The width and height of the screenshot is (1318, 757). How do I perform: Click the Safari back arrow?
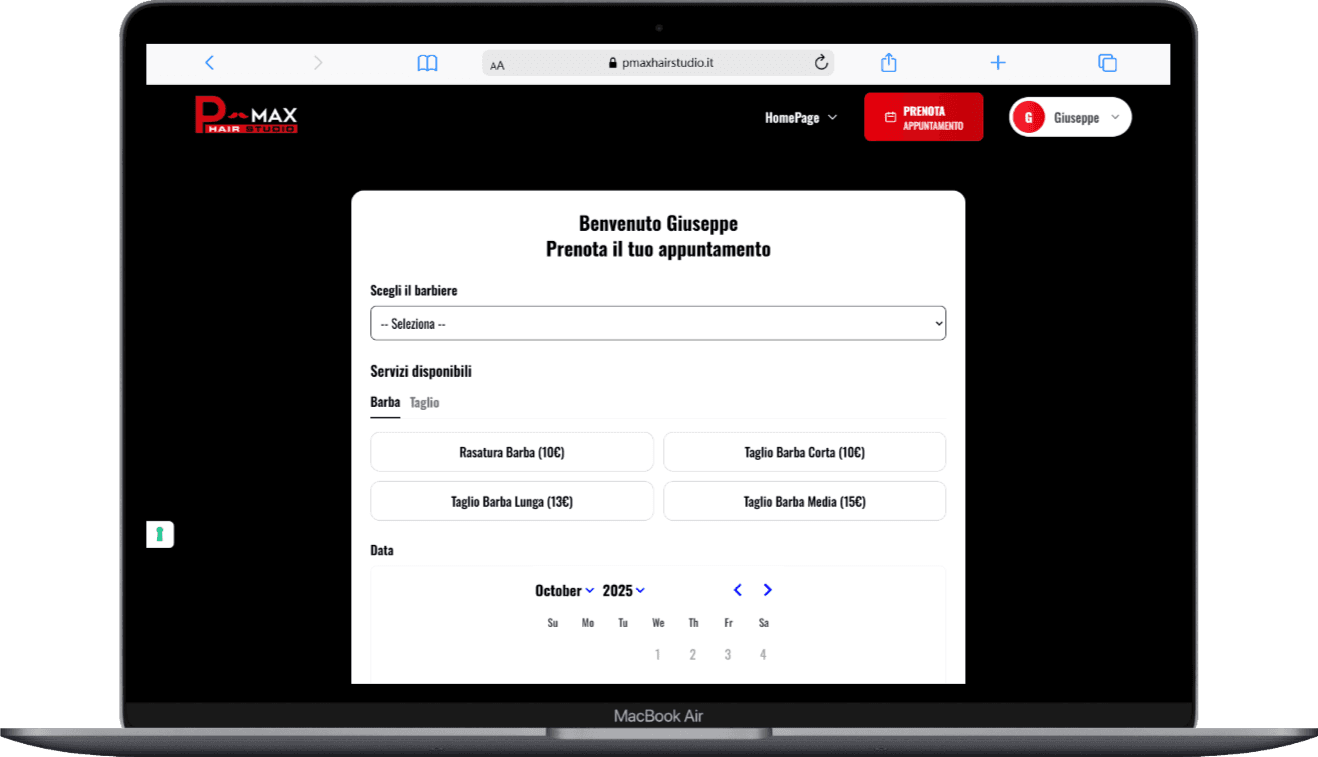[209, 63]
